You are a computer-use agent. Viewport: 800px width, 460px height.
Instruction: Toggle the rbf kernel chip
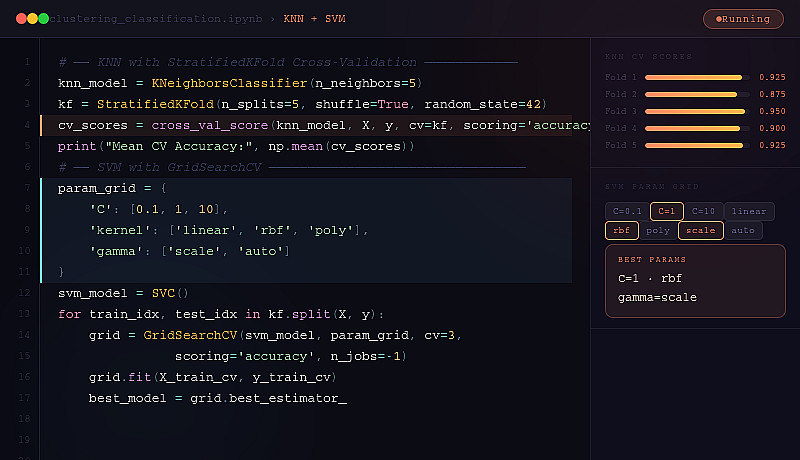[621, 230]
